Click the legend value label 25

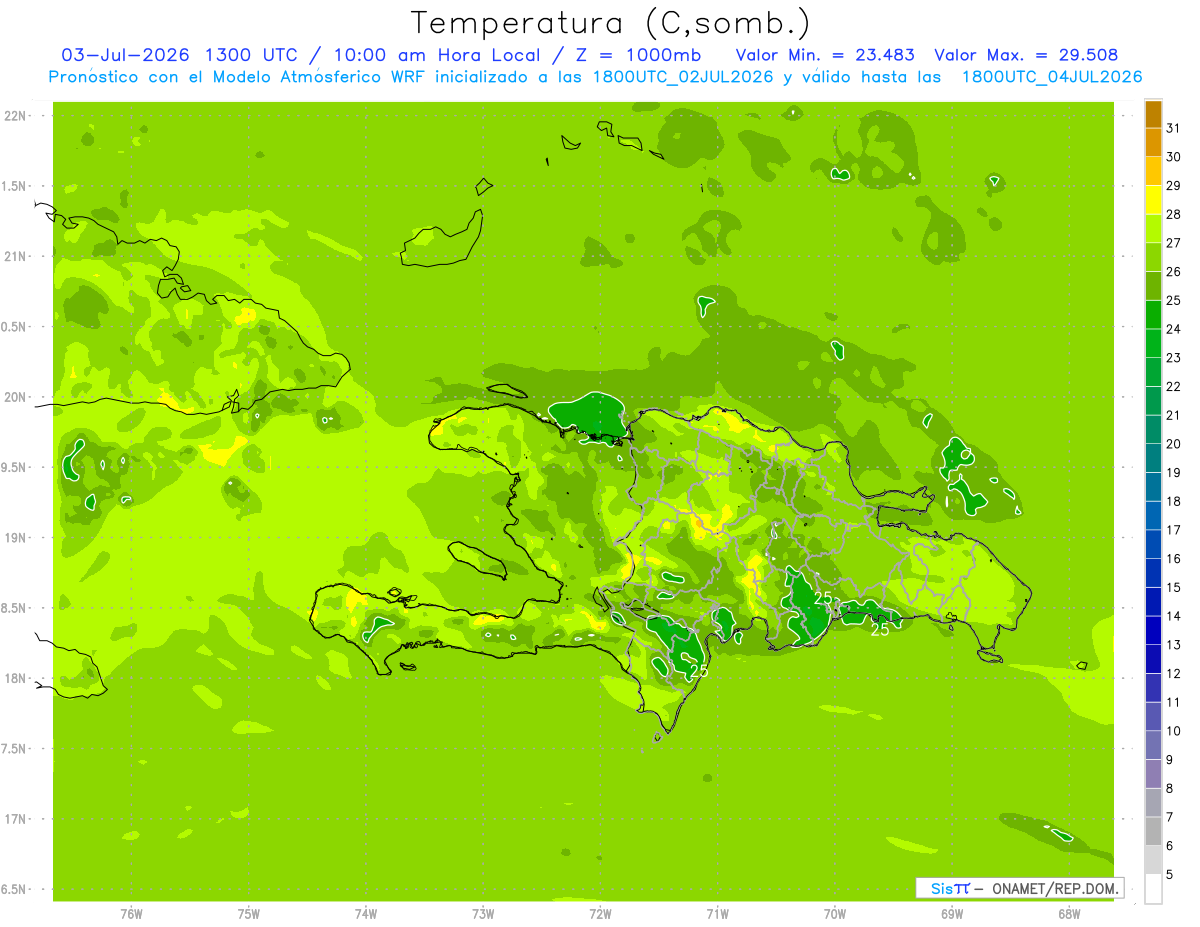(1174, 300)
